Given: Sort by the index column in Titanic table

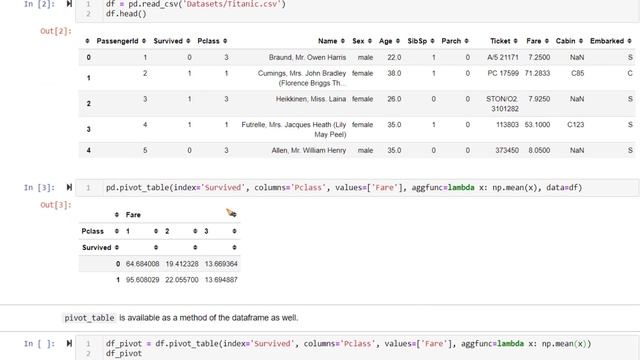Looking at the screenshot, I should pos(87,41).
